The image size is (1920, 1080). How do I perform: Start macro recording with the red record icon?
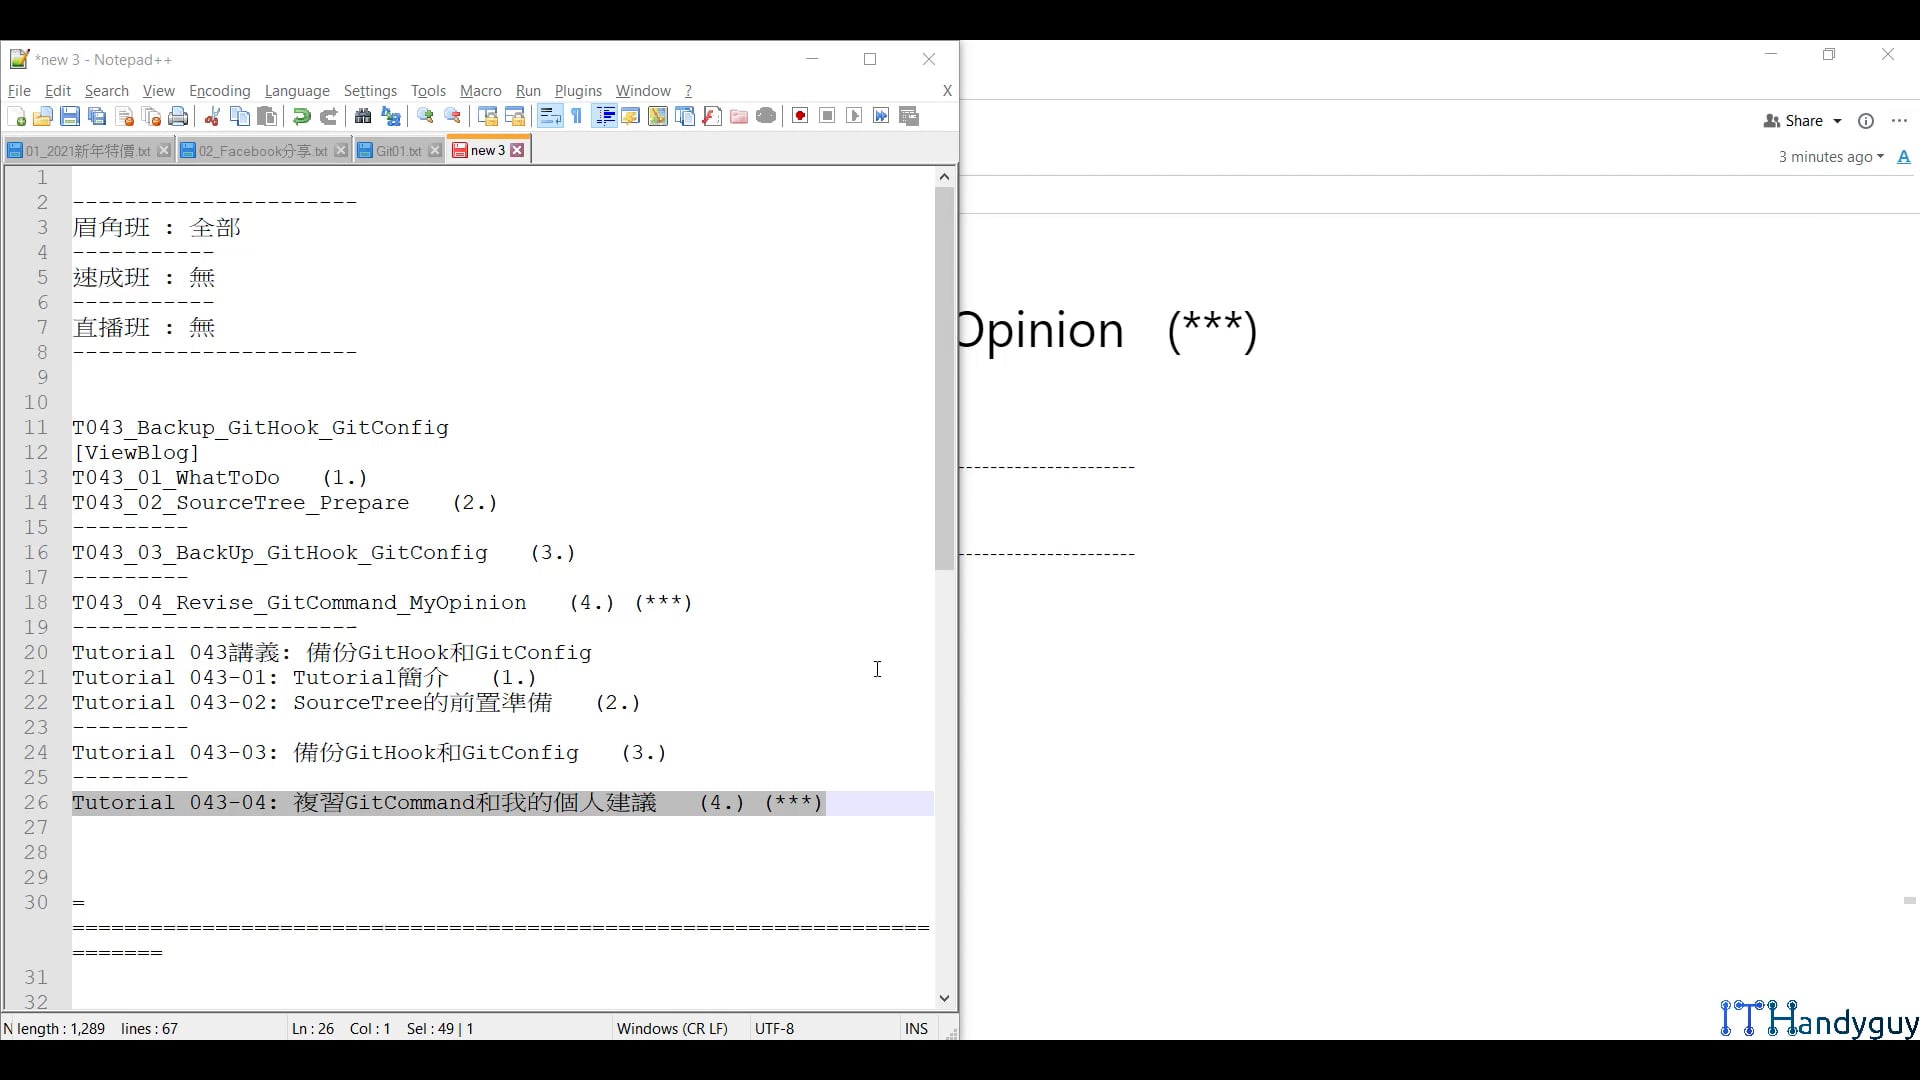799,116
